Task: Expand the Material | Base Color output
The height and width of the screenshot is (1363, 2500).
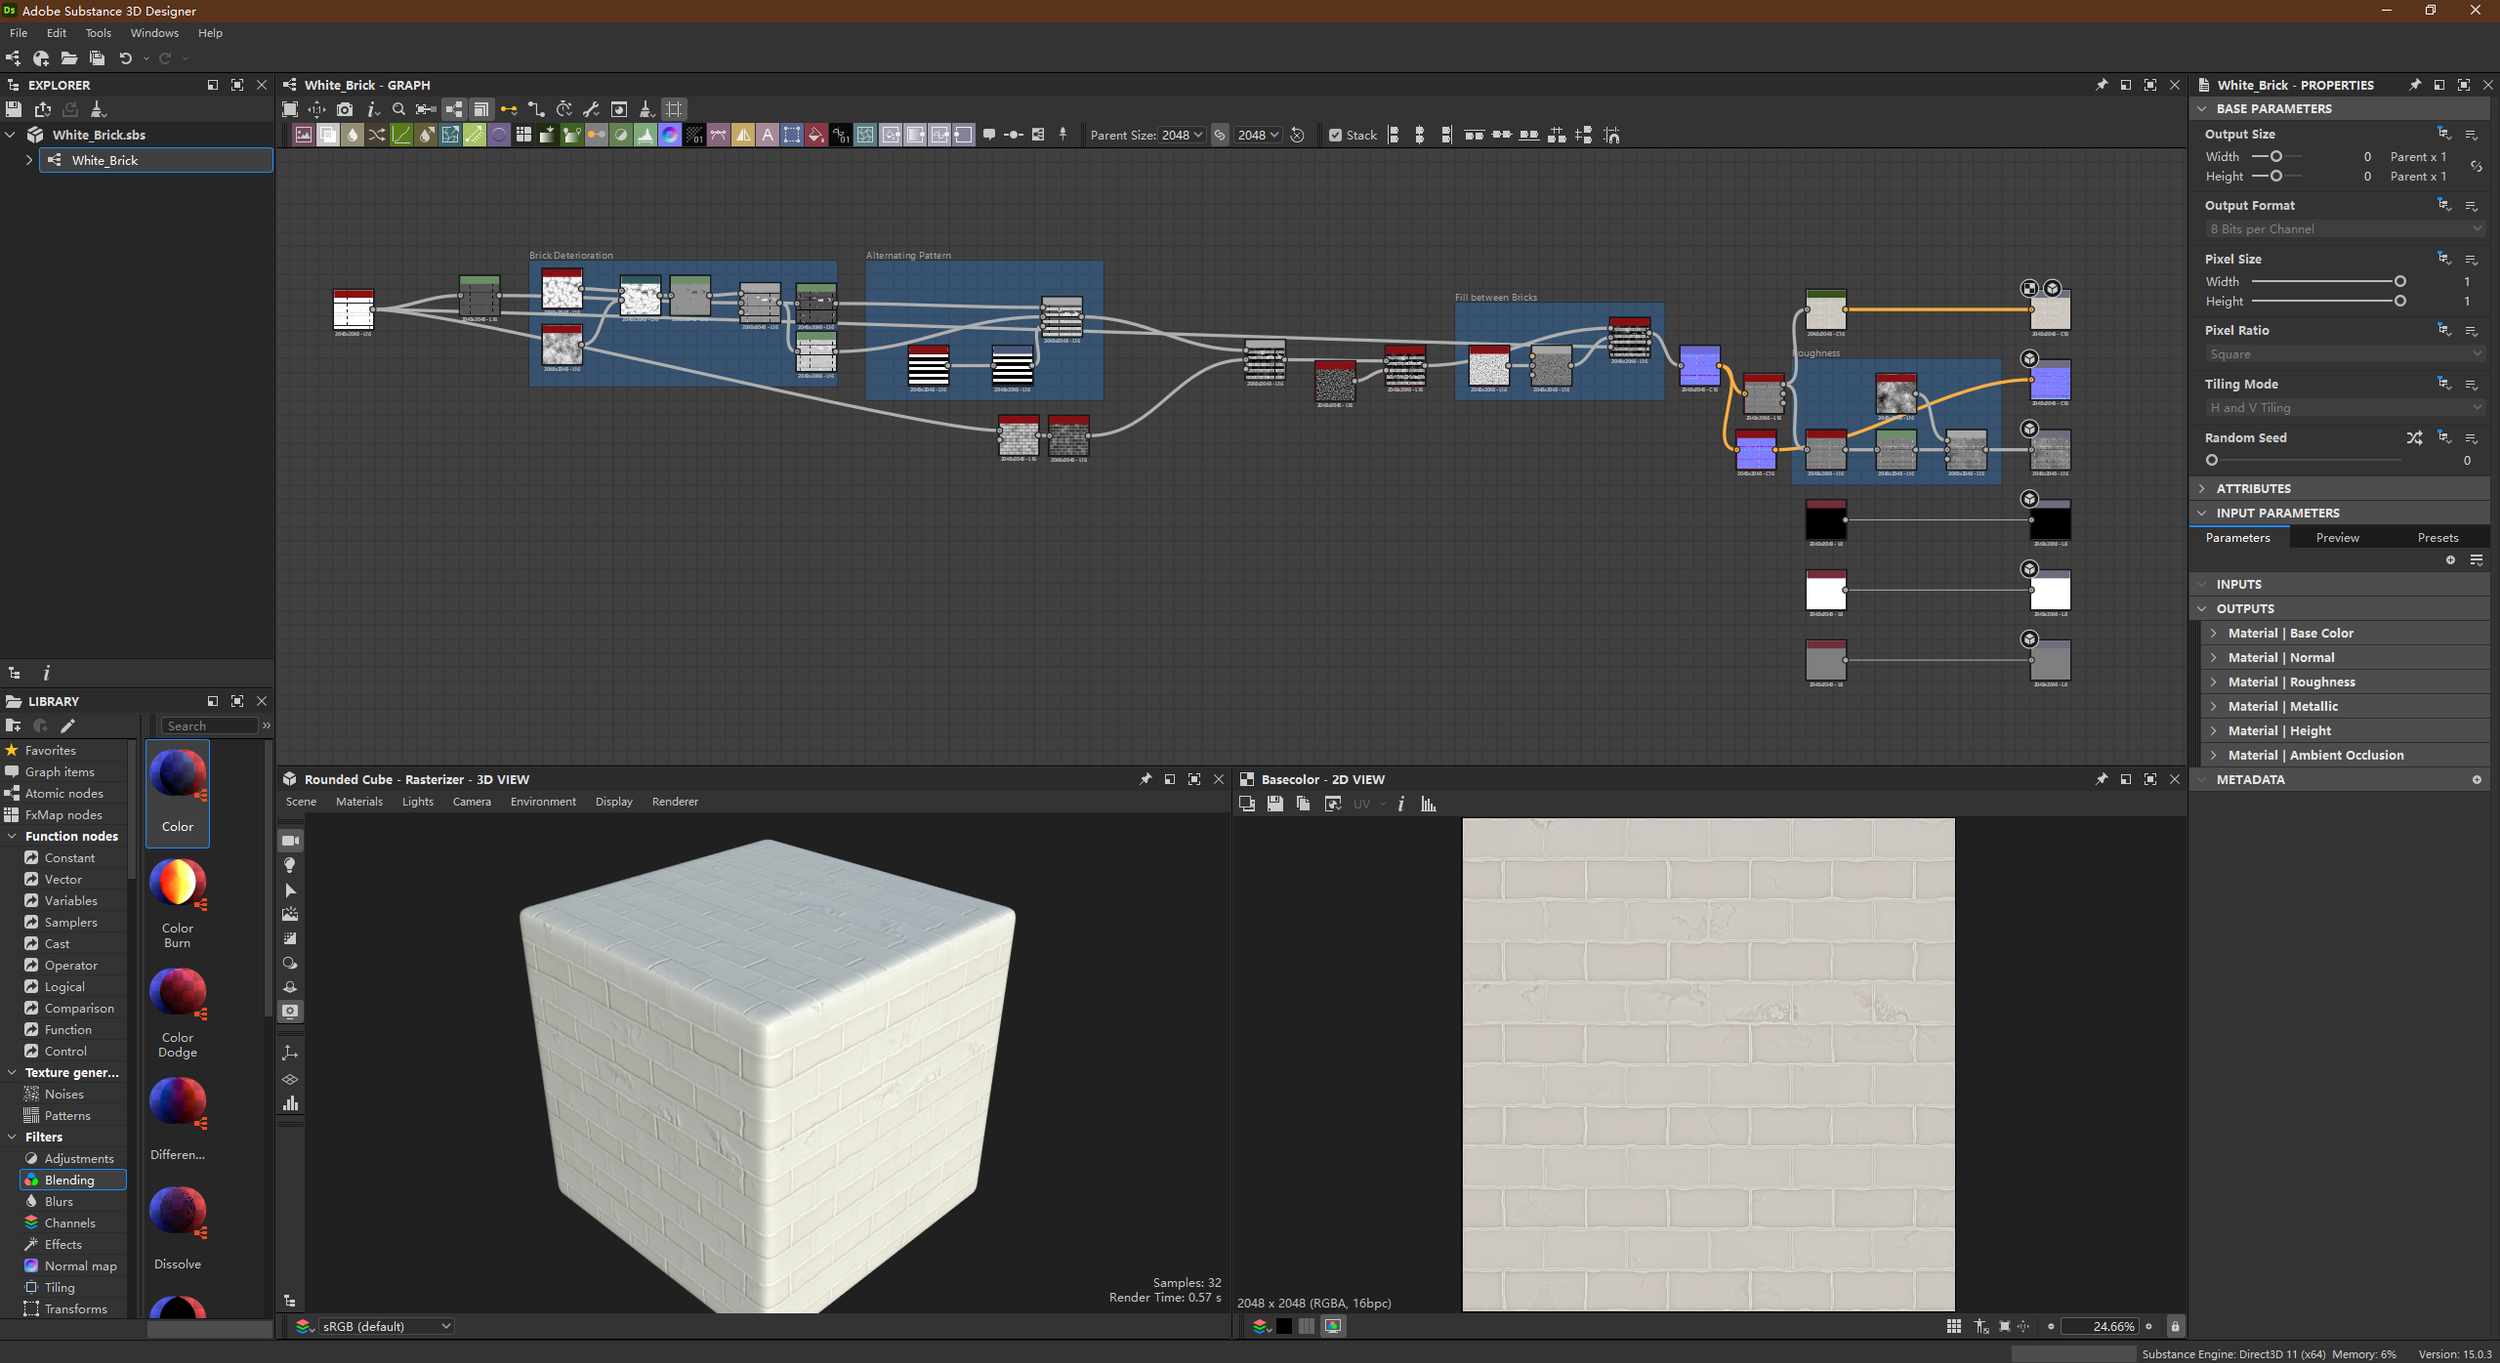Action: coord(2213,633)
